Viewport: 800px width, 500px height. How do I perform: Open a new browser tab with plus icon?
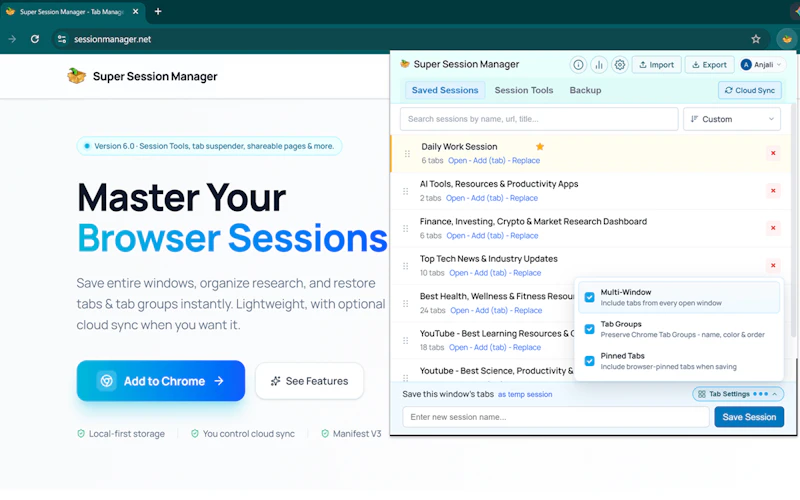158,11
